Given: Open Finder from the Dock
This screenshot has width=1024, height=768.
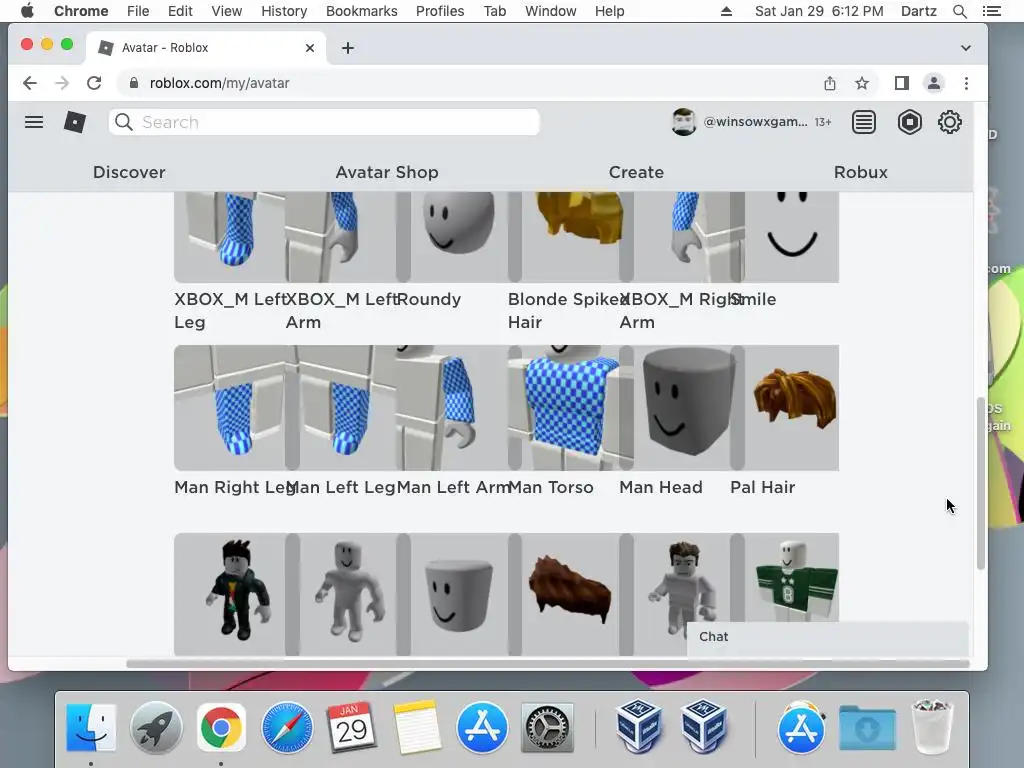Looking at the screenshot, I should pyautogui.click(x=91, y=727).
